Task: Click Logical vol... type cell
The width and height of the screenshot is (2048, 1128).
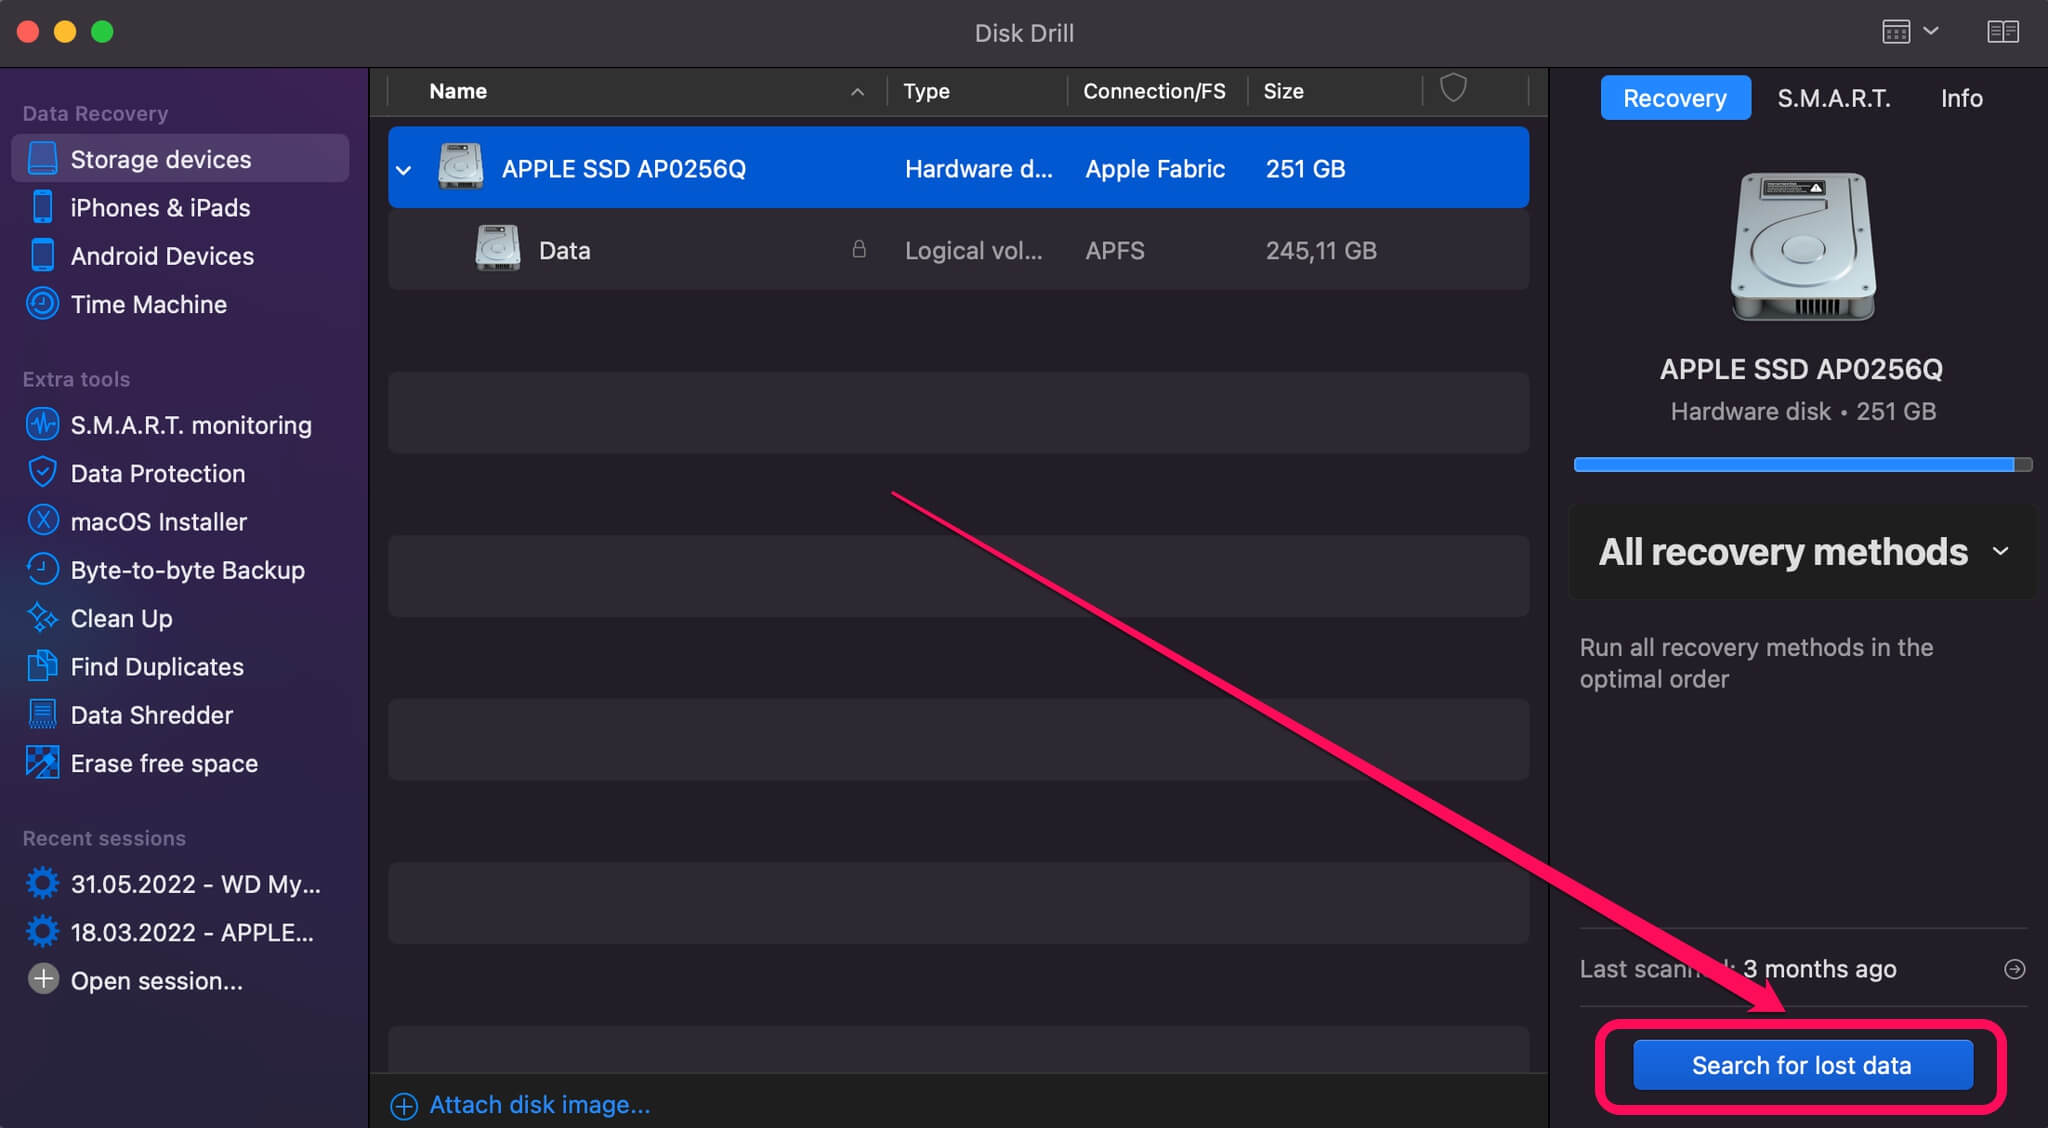Action: click(x=974, y=250)
